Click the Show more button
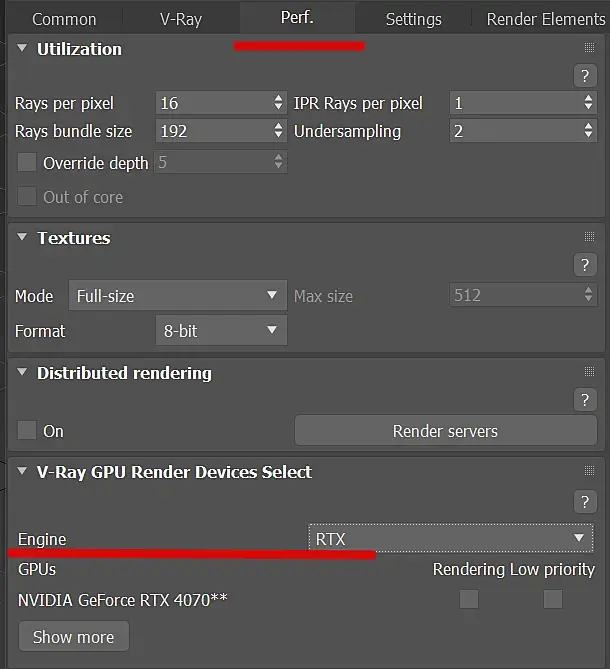The image size is (610, 669). click(x=73, y=637)
